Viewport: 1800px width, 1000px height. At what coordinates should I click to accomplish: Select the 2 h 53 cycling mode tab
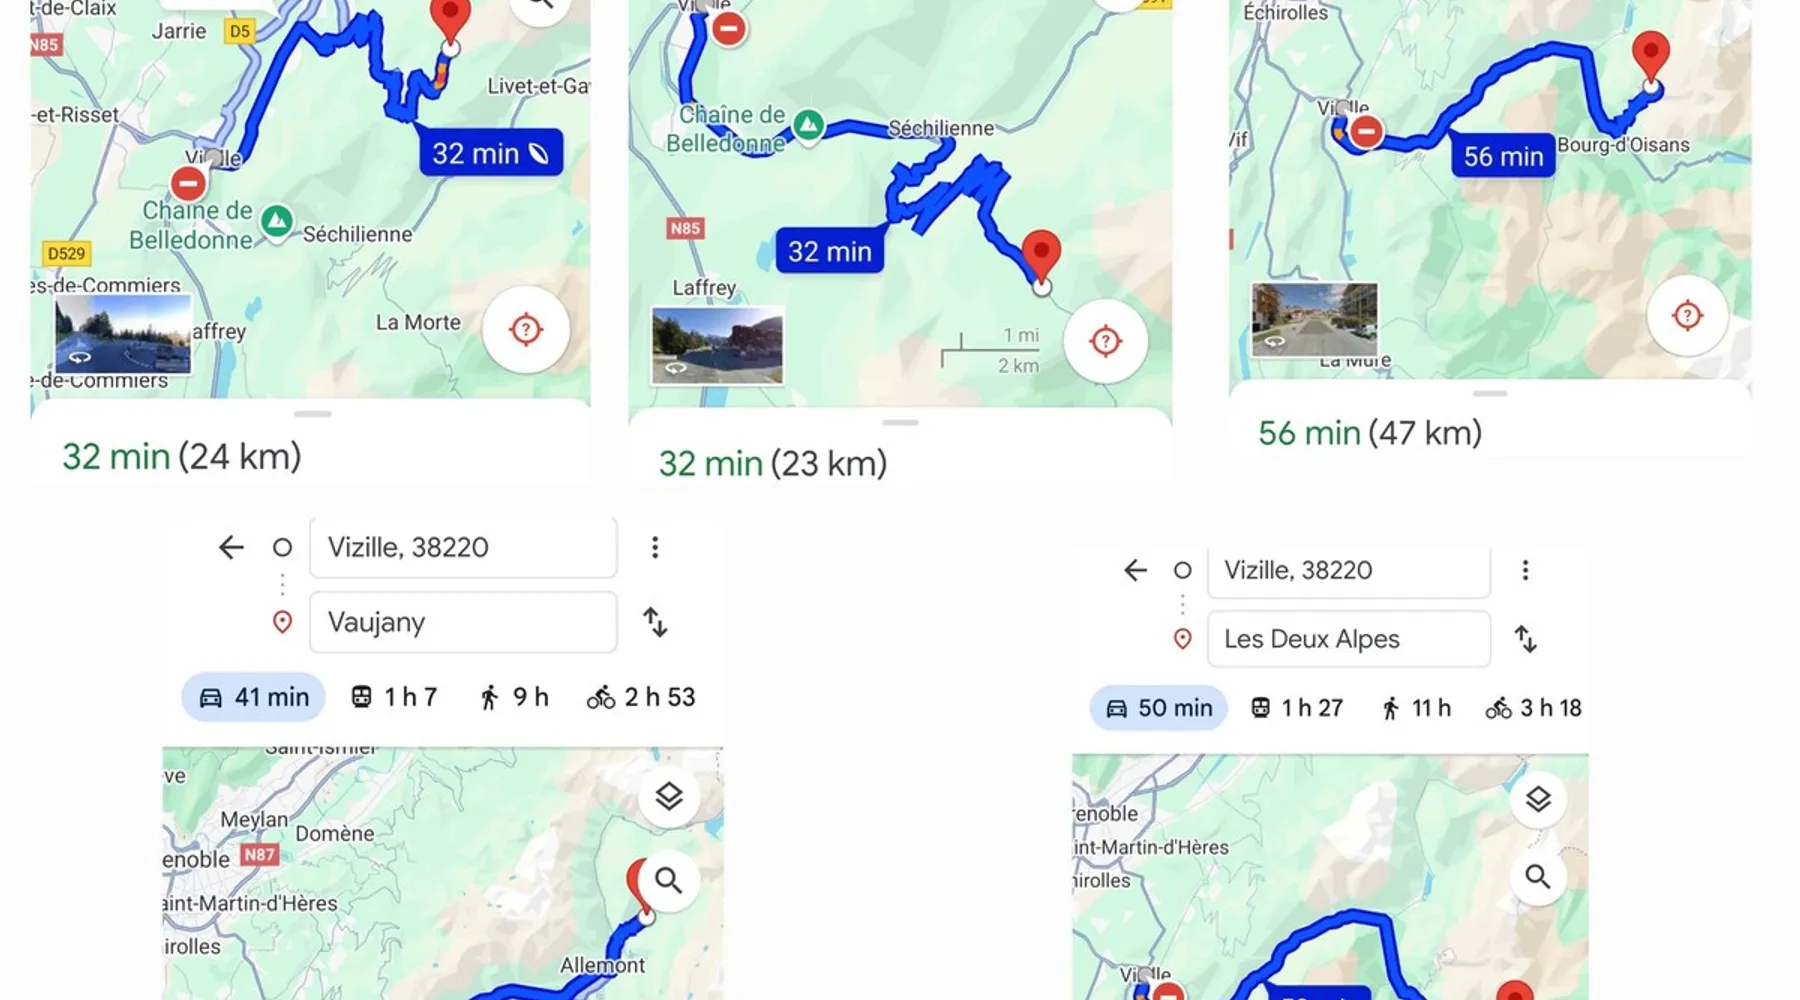641,697
